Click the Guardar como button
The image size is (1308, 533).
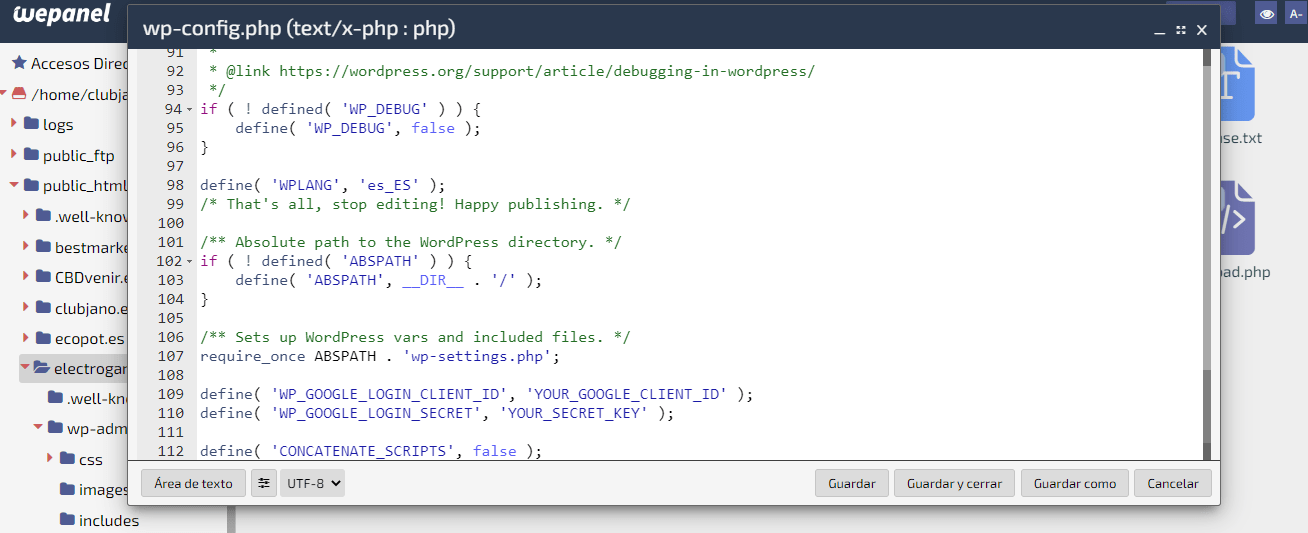[x=1075, y=483]
